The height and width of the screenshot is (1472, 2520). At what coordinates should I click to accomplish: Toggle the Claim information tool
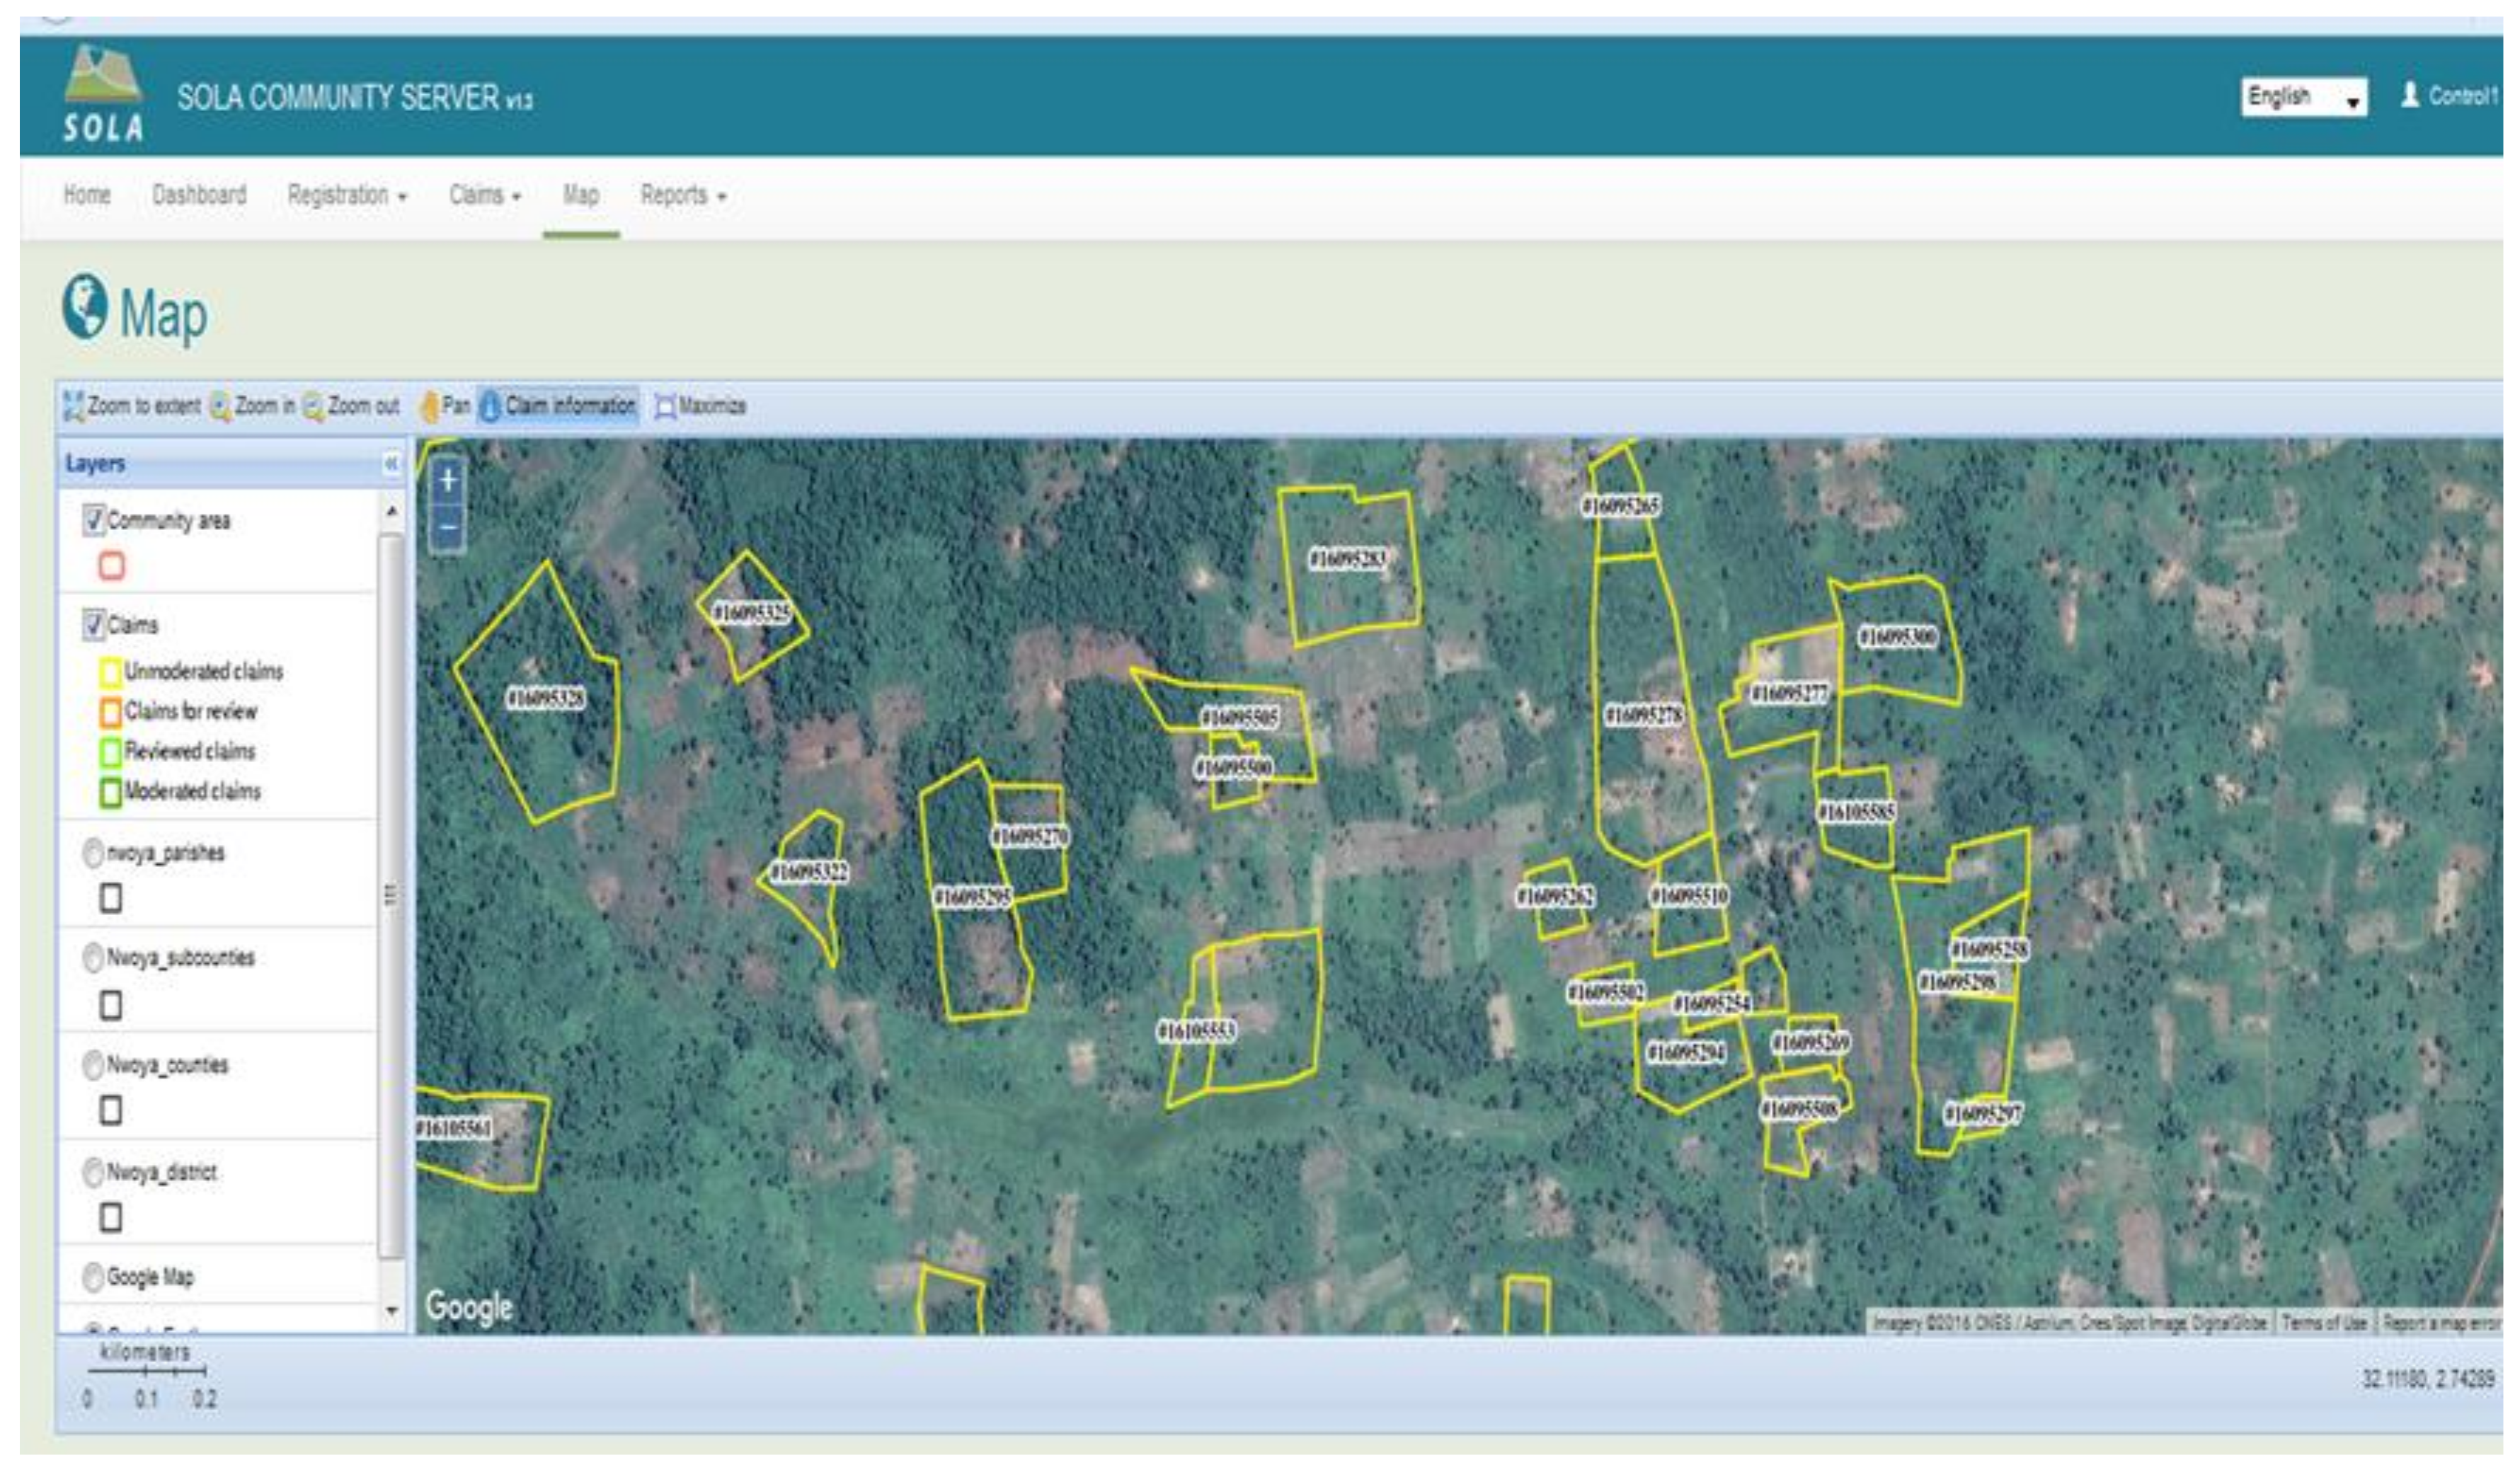click(x=558, y=406)
